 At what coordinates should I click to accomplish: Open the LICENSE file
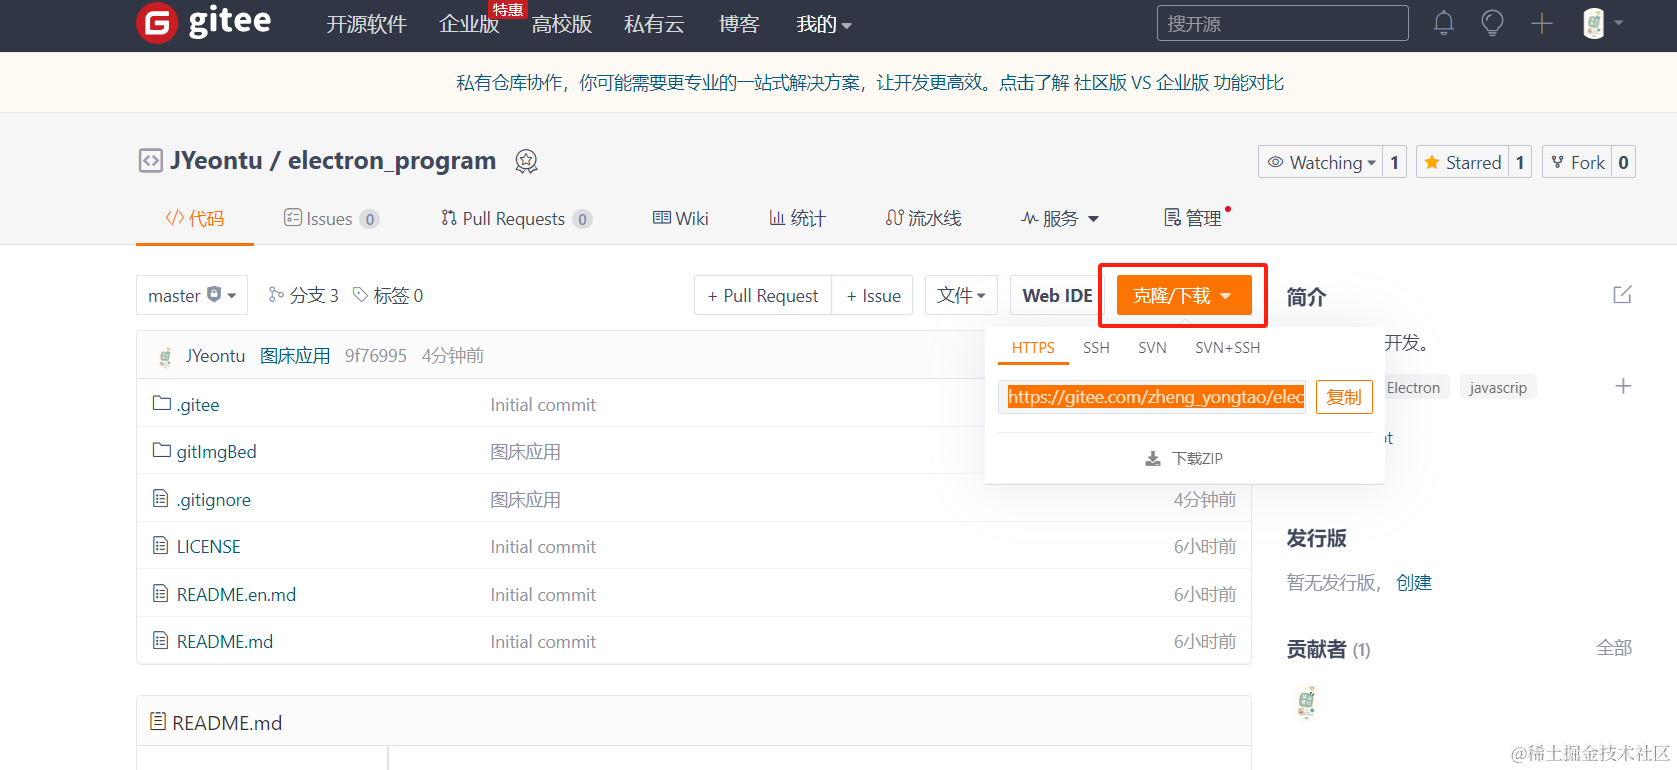[x=208, y=546]
